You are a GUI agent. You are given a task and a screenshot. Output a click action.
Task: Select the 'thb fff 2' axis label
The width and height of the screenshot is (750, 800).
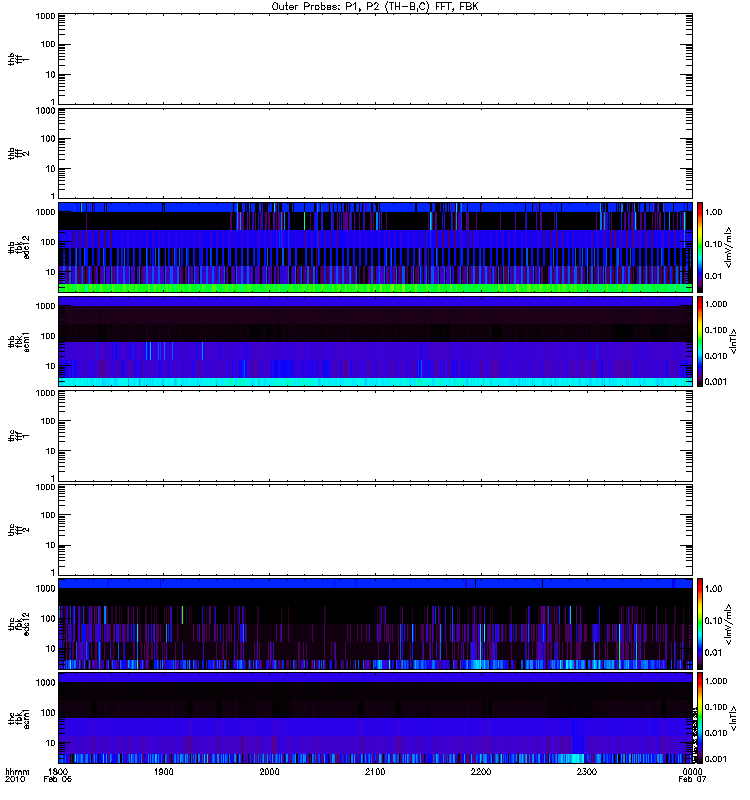[18, 154]
